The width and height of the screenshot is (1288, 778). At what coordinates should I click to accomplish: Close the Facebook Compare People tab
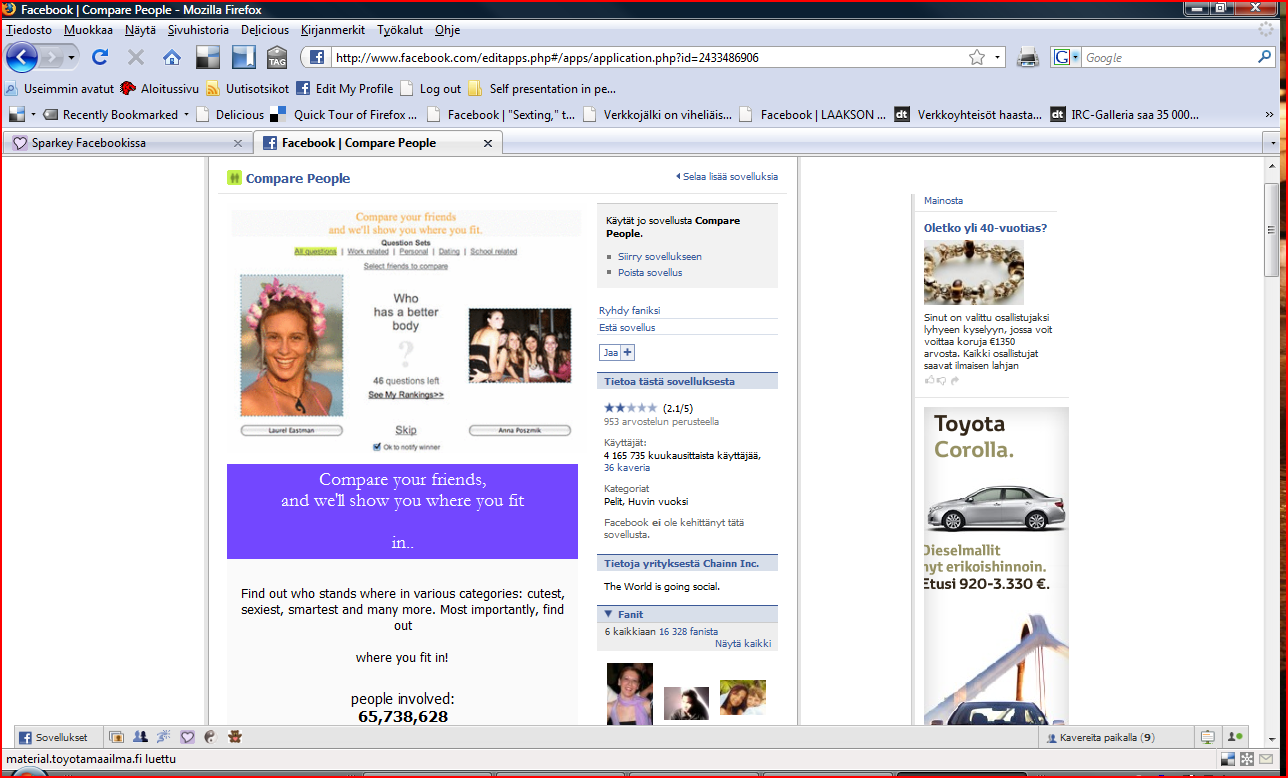coord(488,143)
